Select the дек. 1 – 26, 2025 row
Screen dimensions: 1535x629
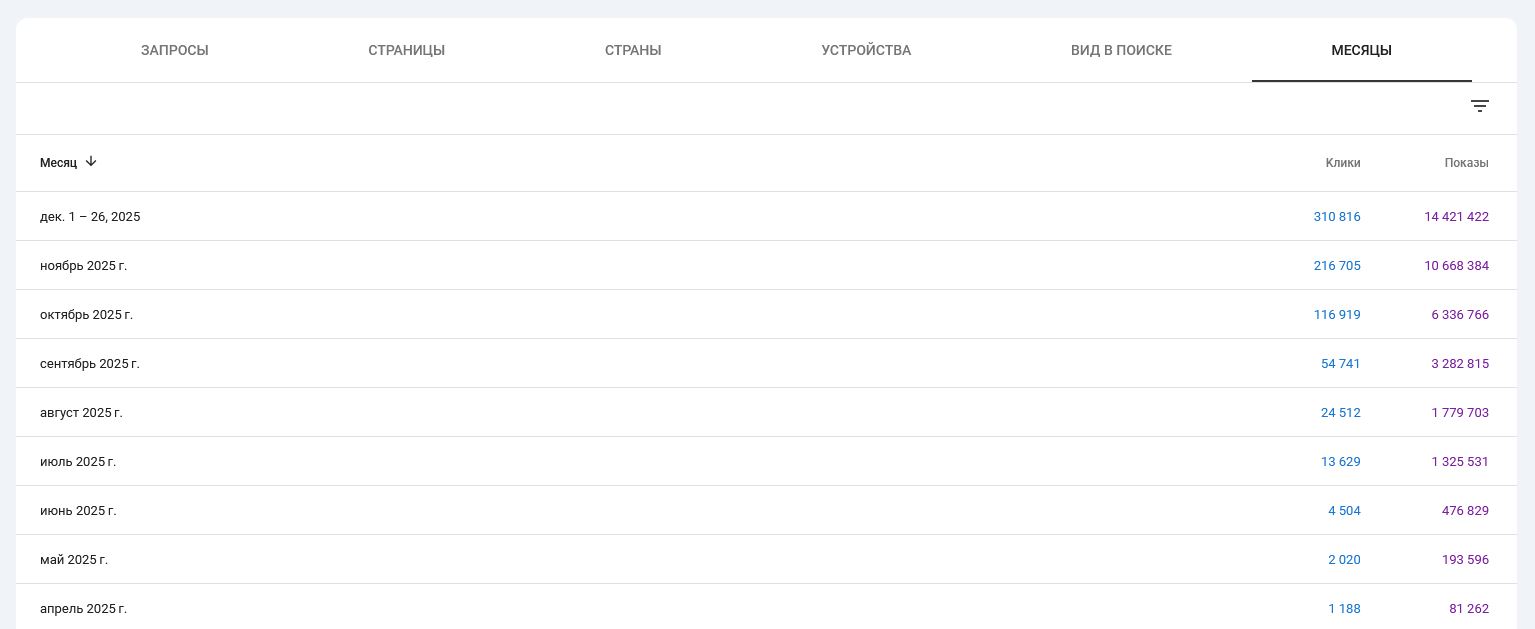point(90,217)
